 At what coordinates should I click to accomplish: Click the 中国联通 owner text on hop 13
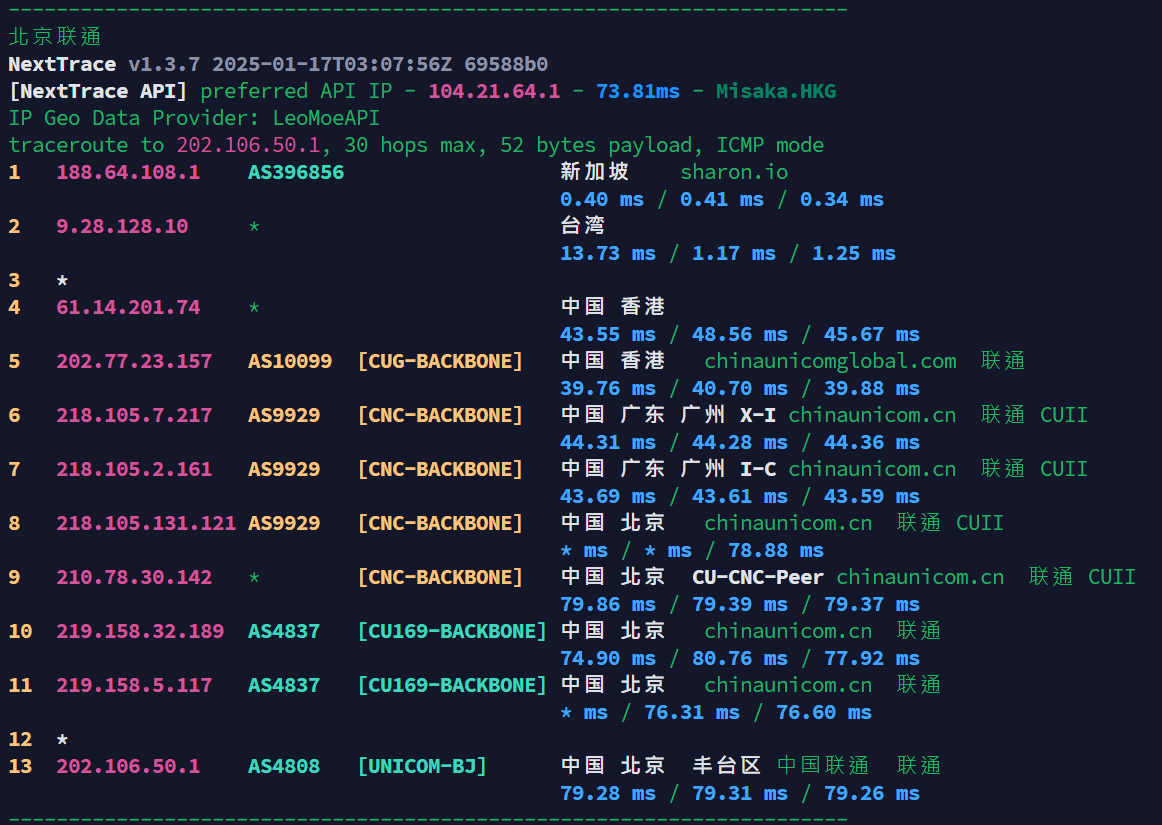(823, 766)
